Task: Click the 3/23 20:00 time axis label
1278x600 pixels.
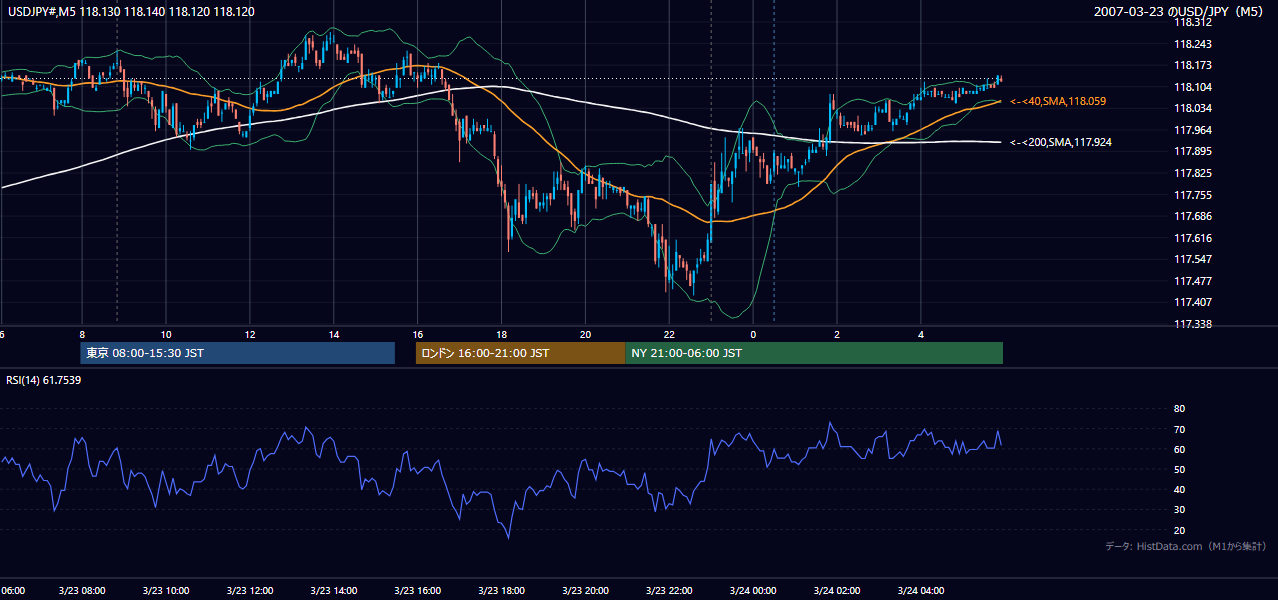Action: coord(586,591)
